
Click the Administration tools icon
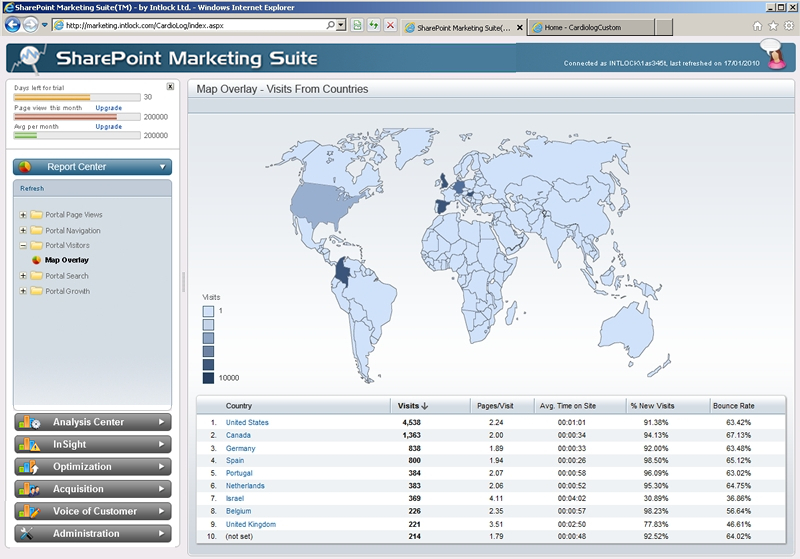click(x=27, y=533)
